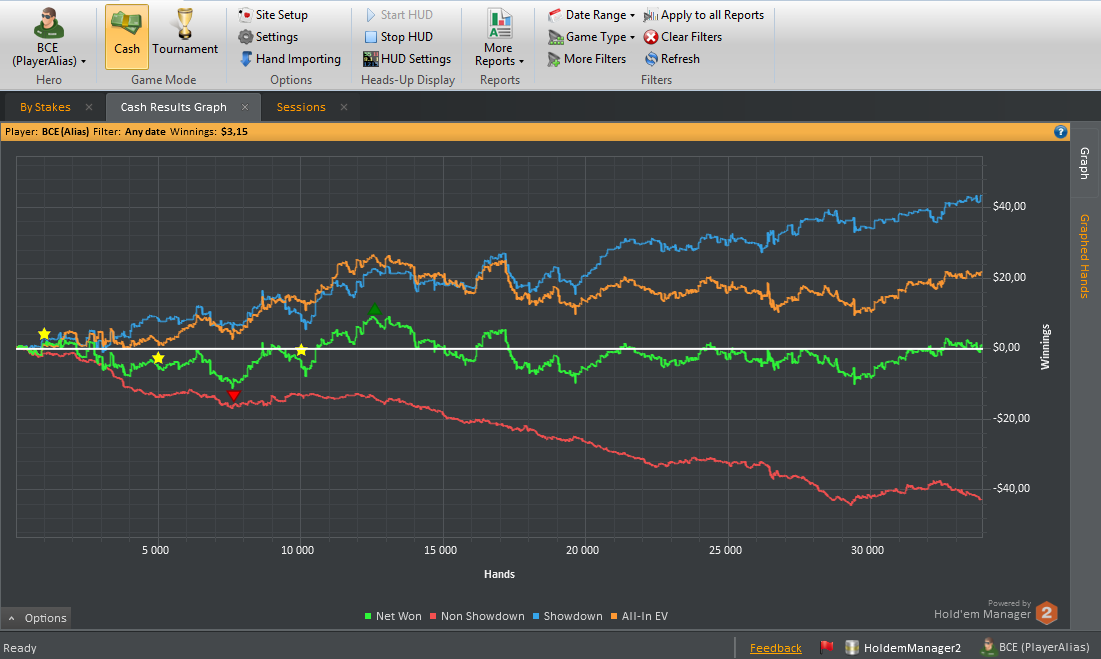Viewport: 1101px width, 659px height.
Task: Toggle Net Won line in legend
Action: pos(393,616)
